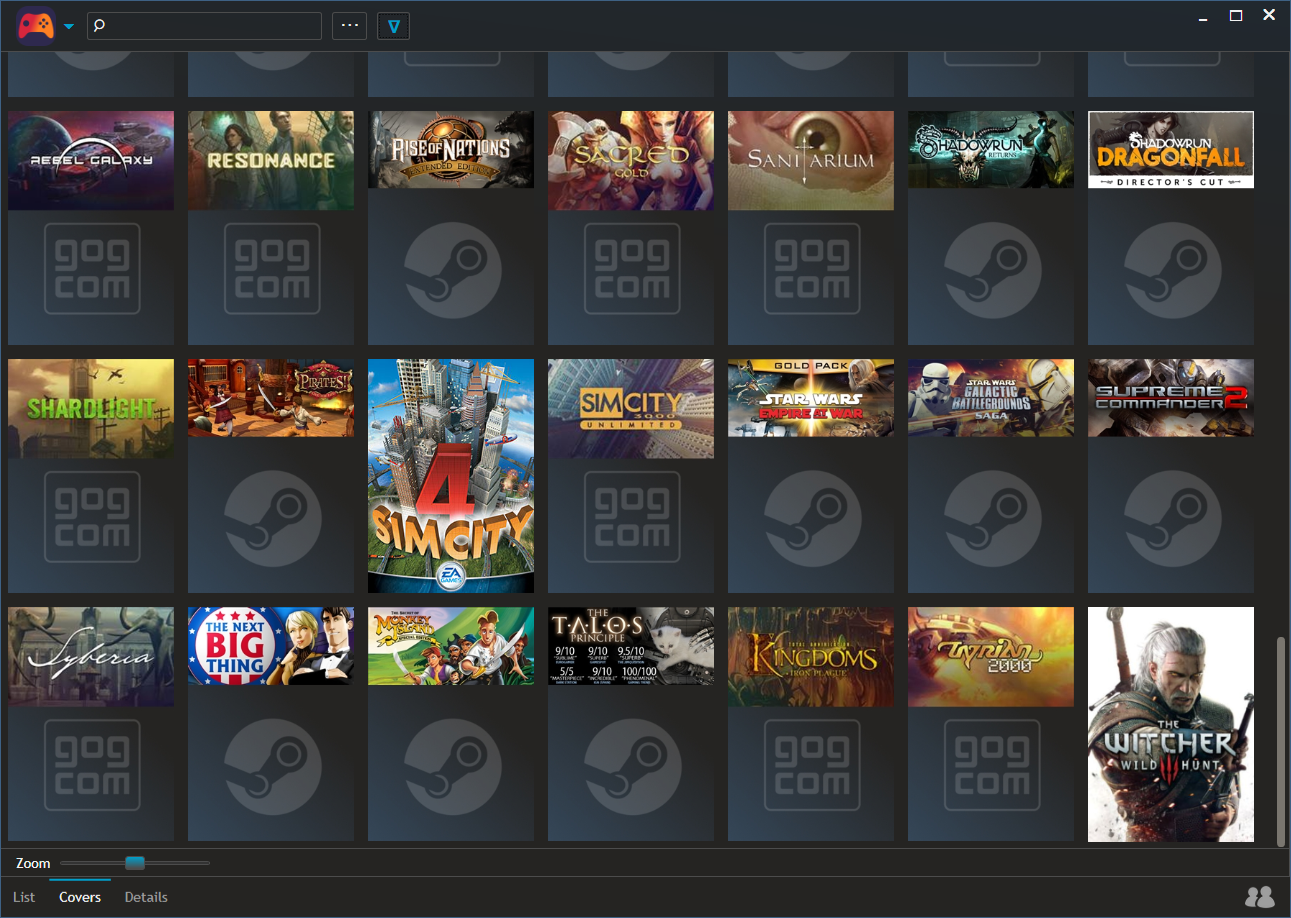
Task: Open the Rebel Galaxy game tile
Action: point(91,160)
